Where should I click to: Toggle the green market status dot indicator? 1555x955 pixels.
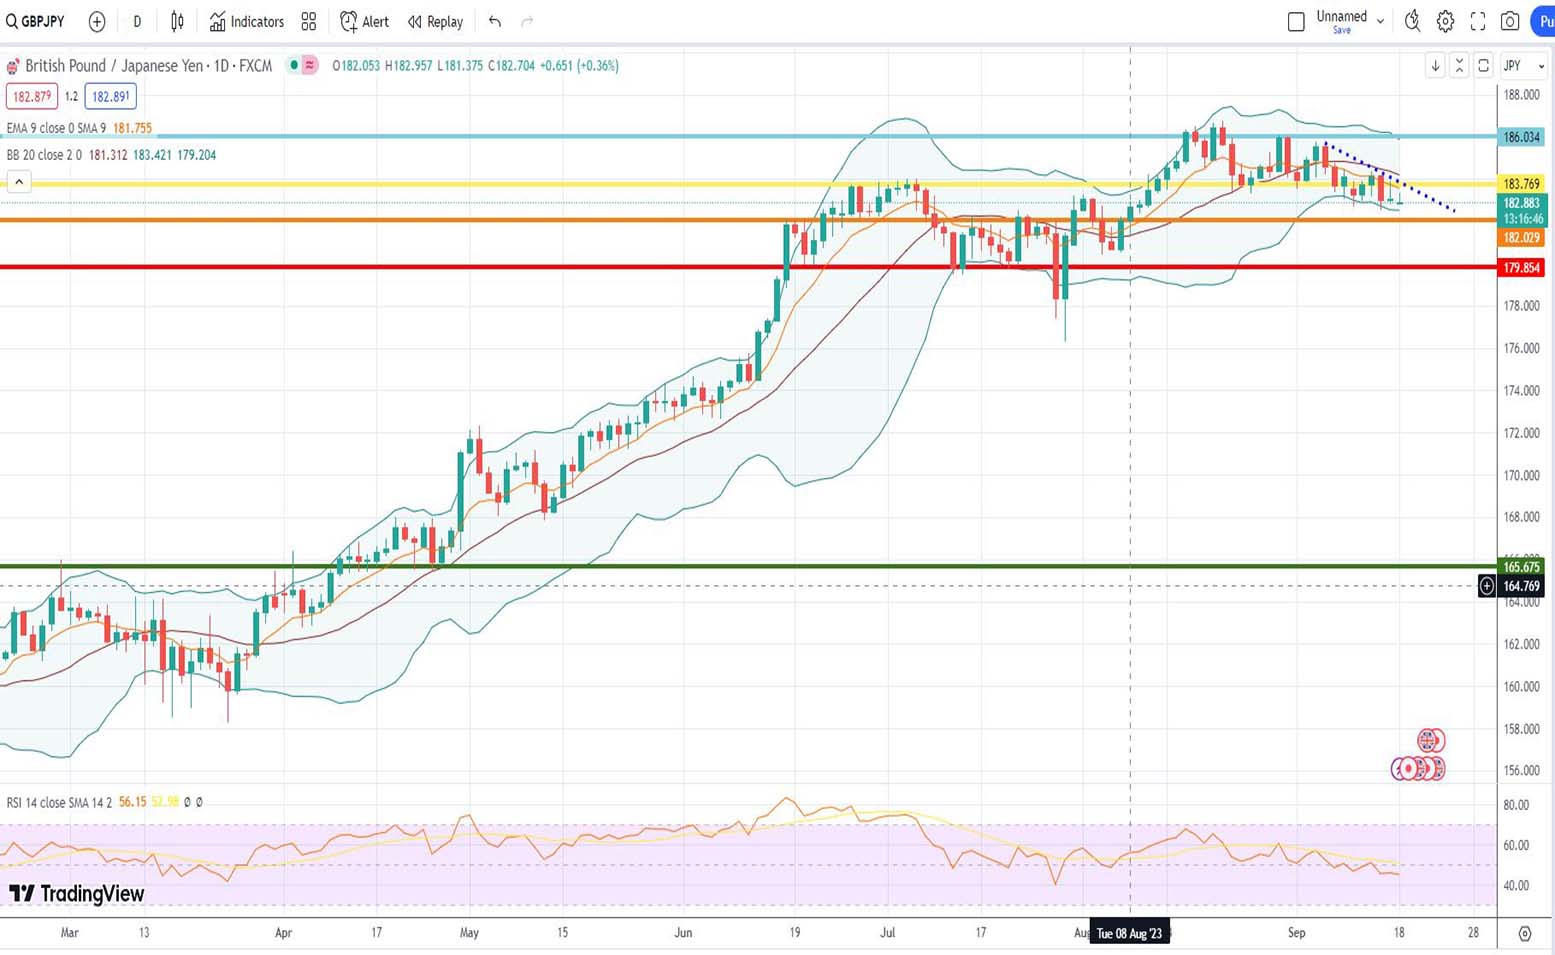point(294,66)
